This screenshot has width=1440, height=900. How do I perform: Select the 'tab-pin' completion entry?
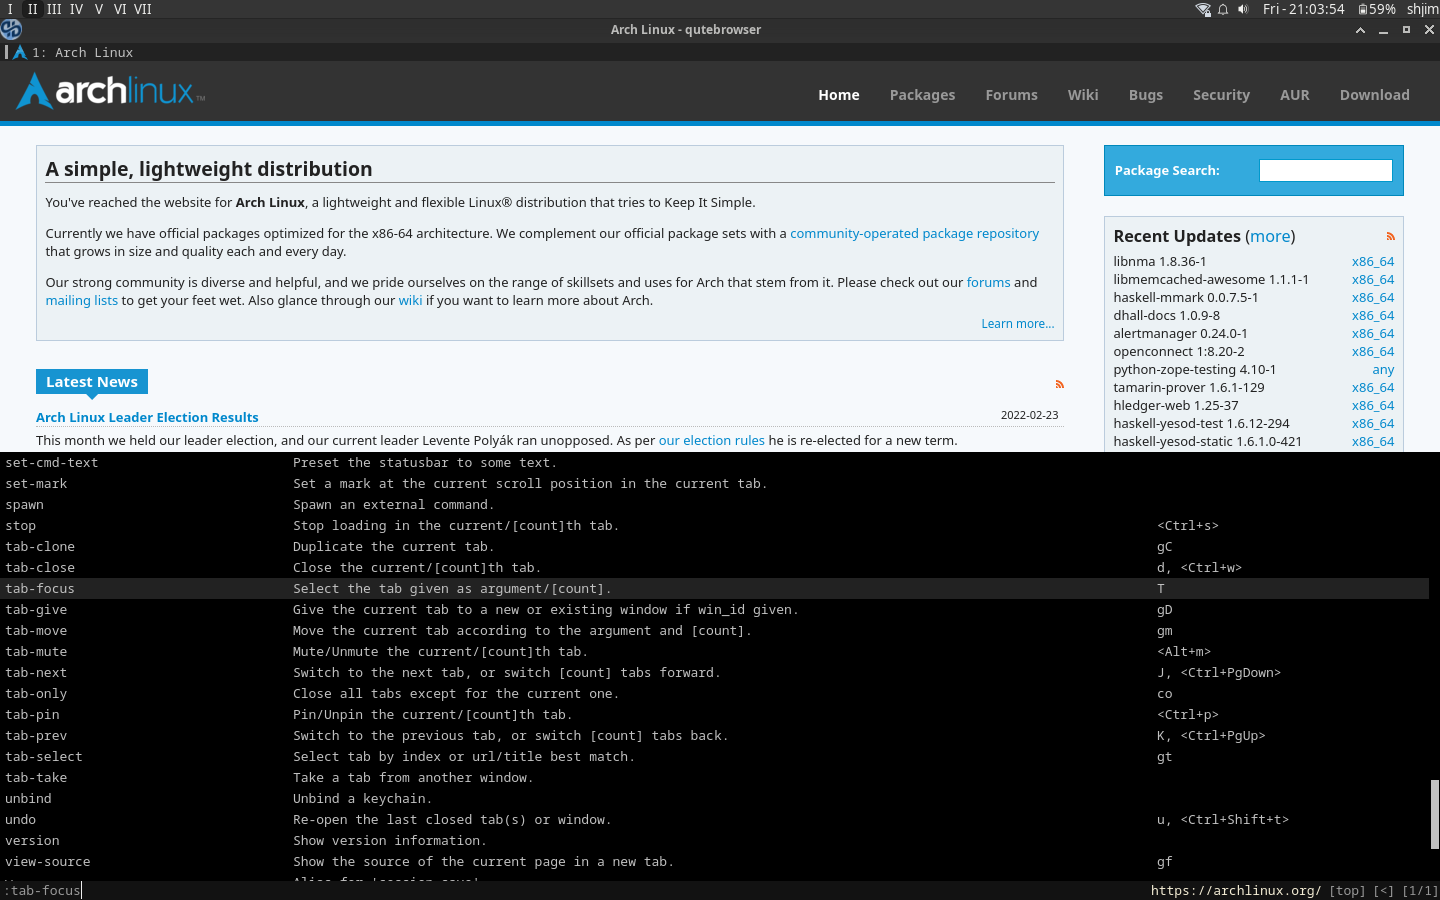click(714, 714)
